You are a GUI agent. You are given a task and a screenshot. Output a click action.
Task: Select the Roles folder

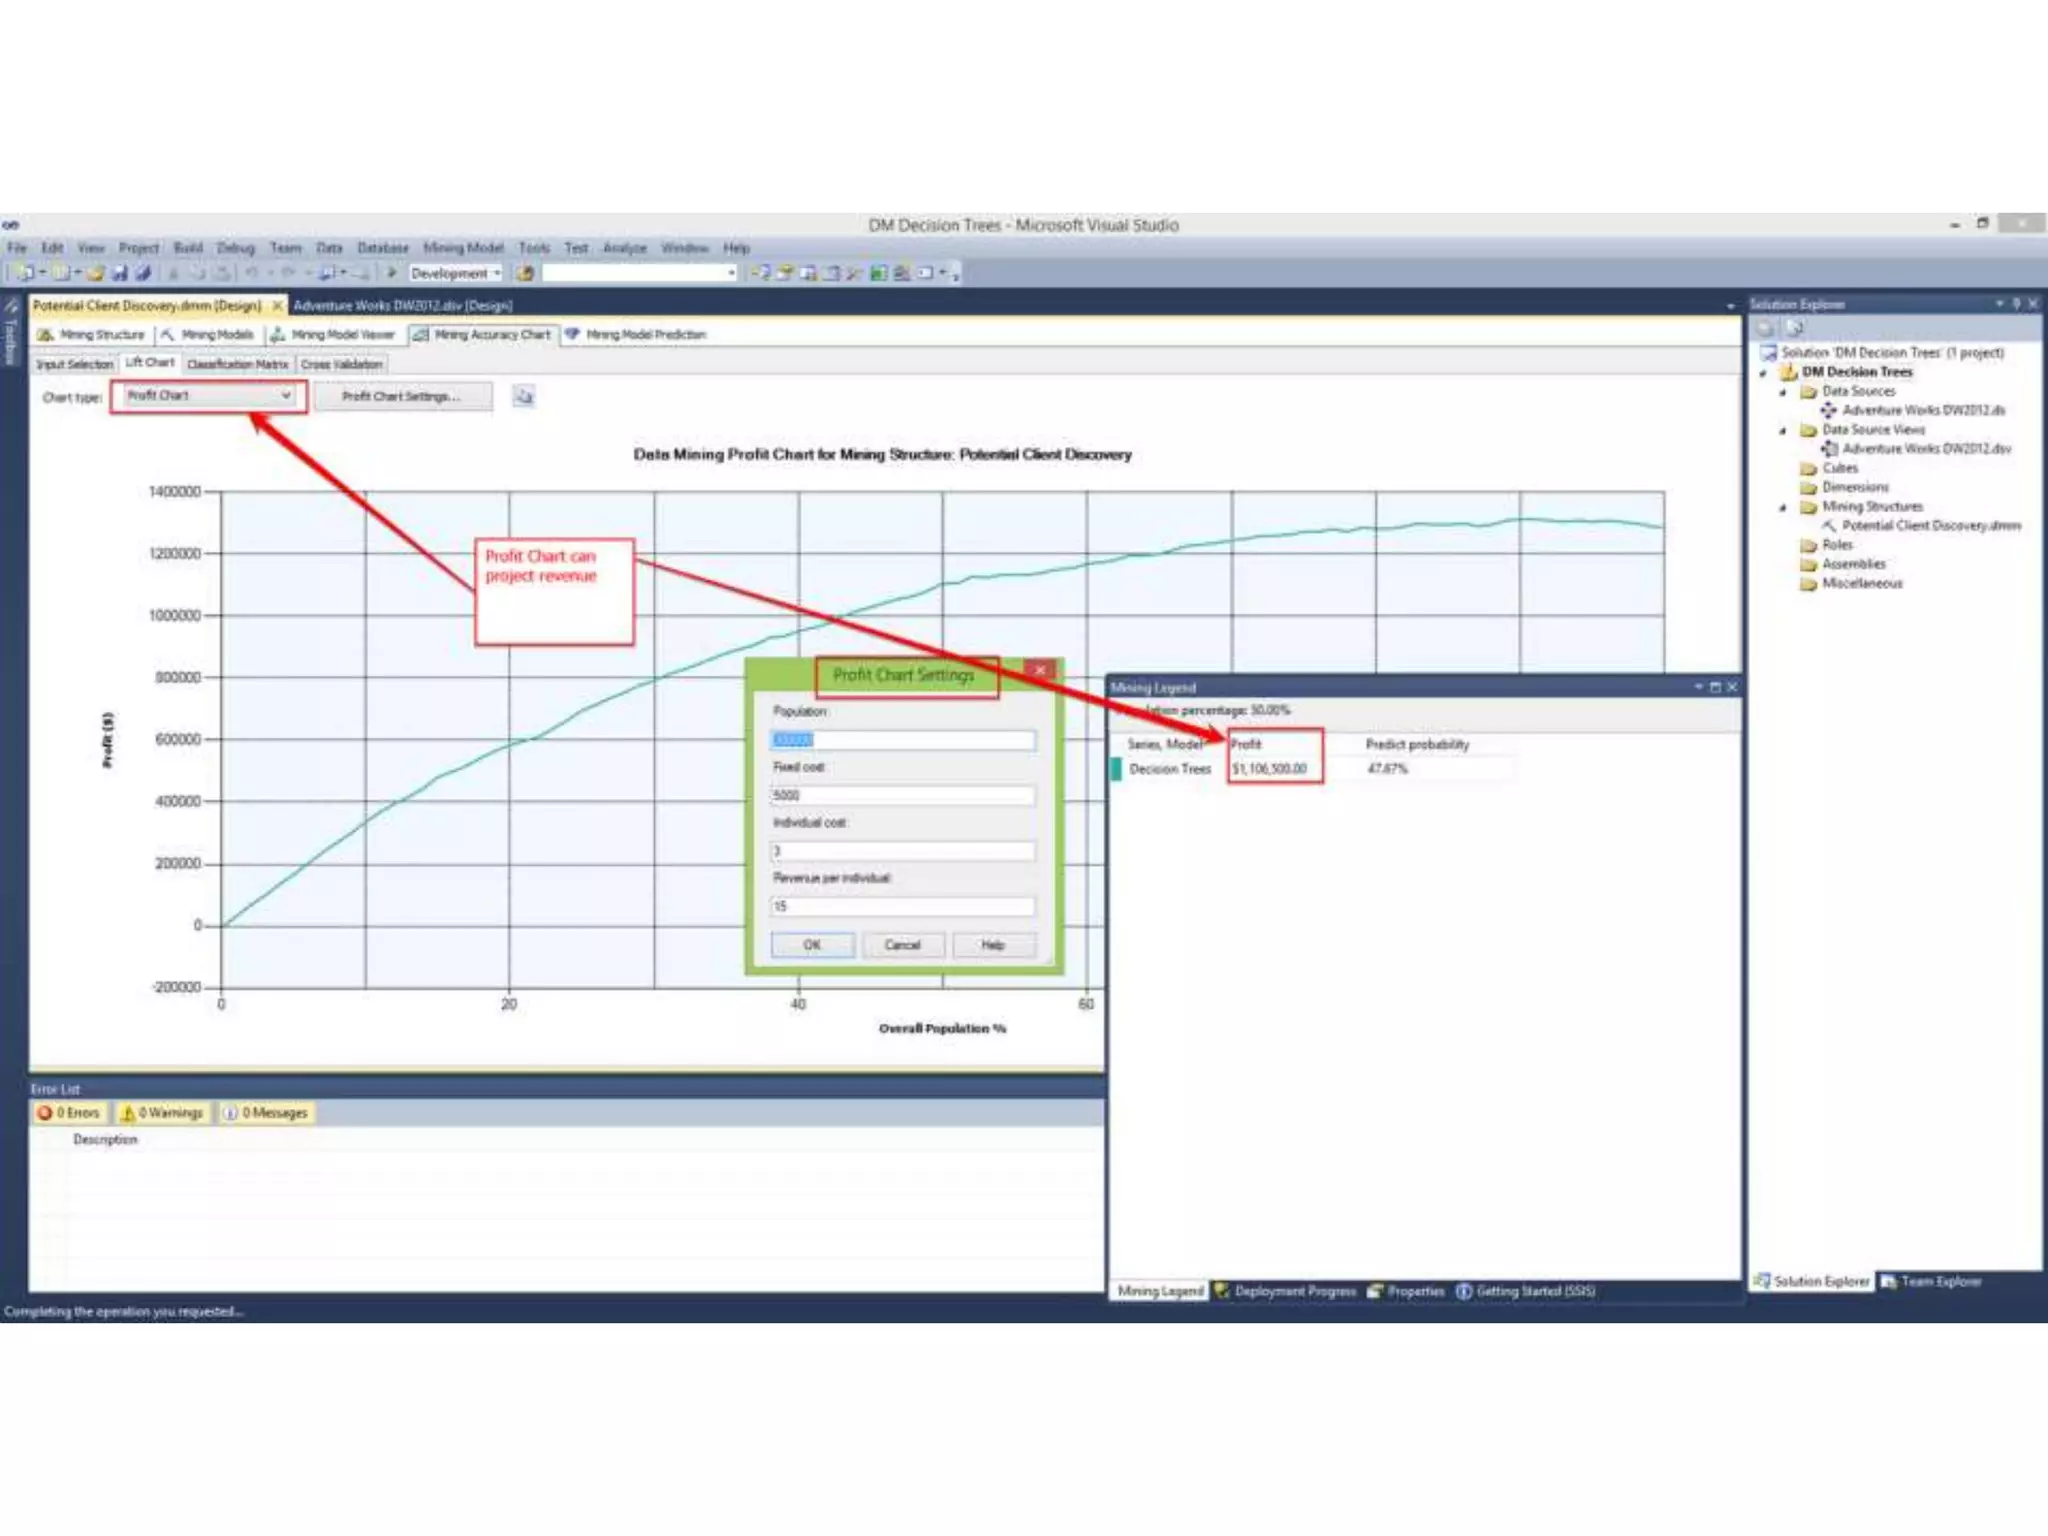[1827, 545]
